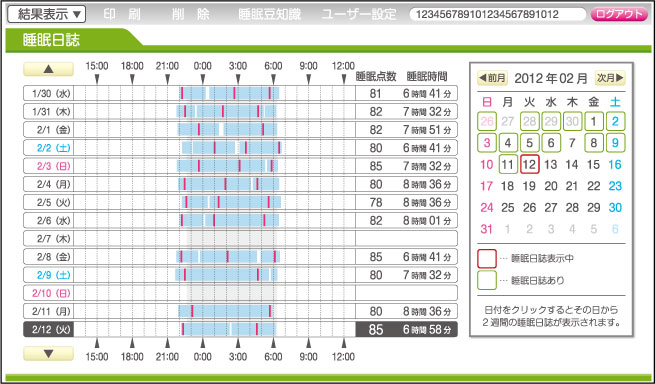Open 睡眠豆知識 menu item
Image resolution: width=655 pixels, height=384 pixels.
pyautogui.click(x=269, y=14)
